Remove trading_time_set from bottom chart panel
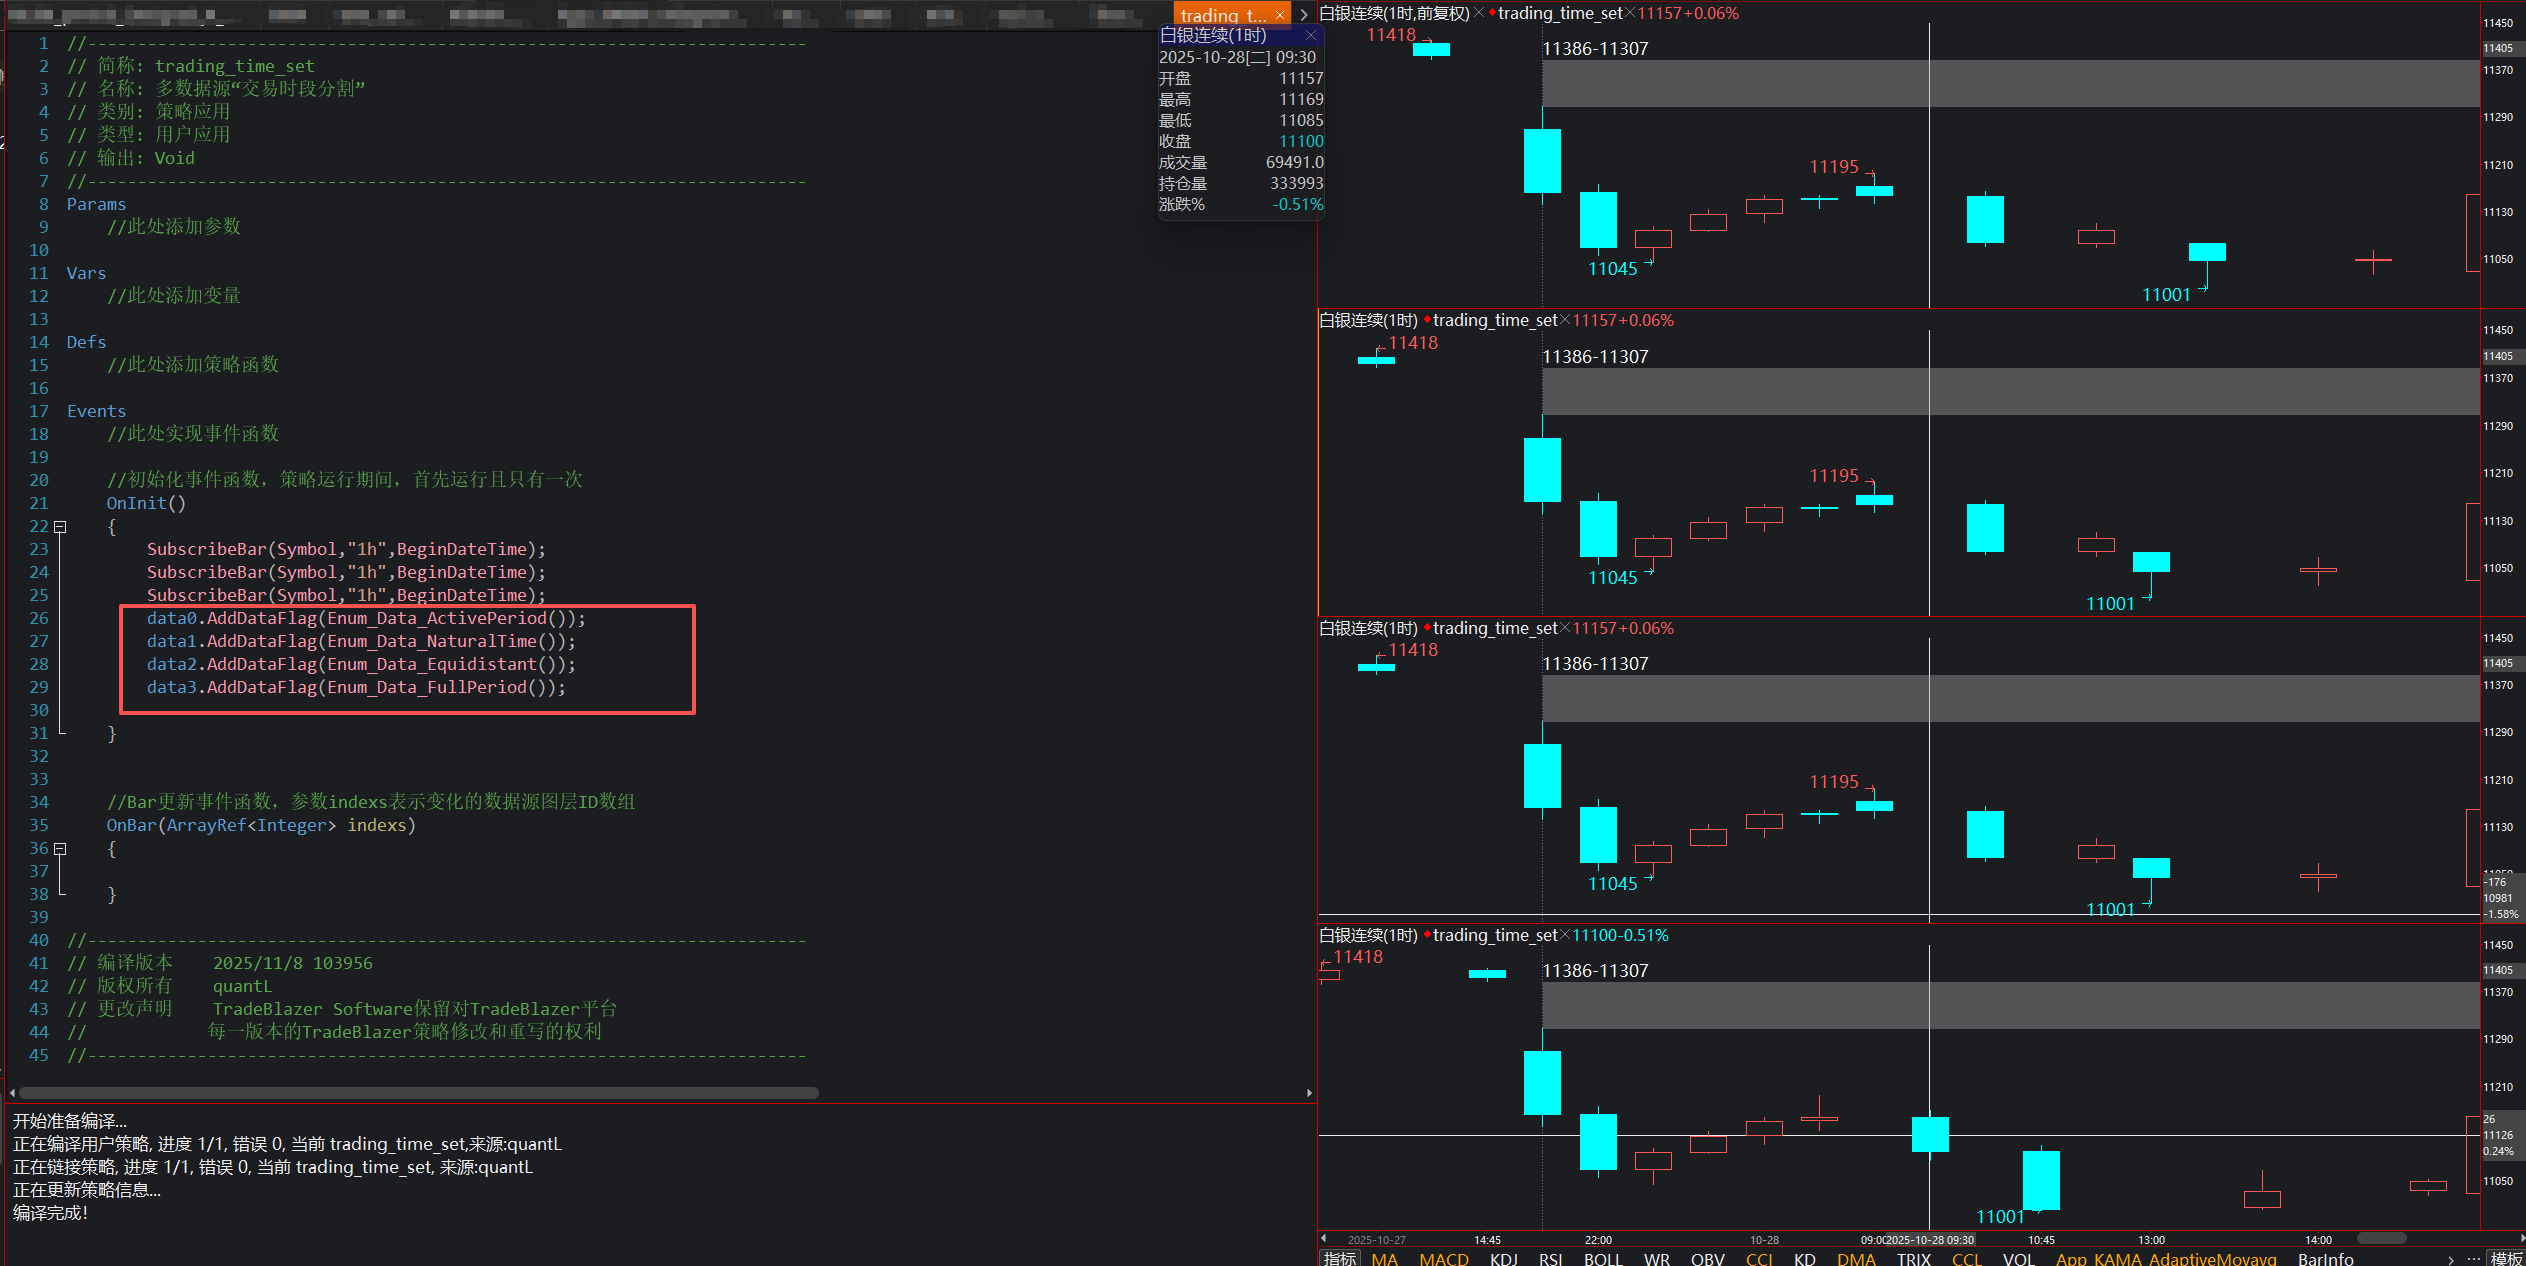 (1565, 935)
